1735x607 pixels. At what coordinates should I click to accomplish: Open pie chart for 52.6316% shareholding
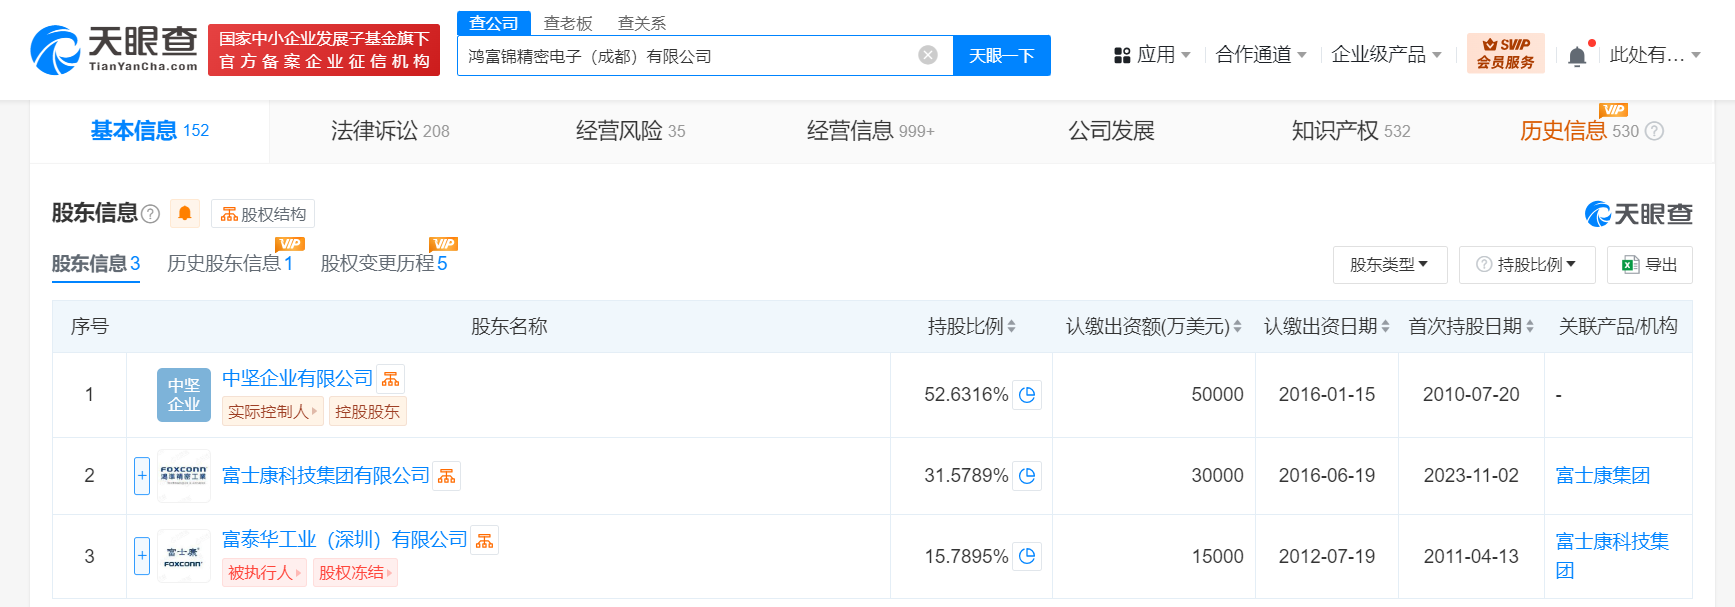pyautogui.click(x=1027, y=395)
